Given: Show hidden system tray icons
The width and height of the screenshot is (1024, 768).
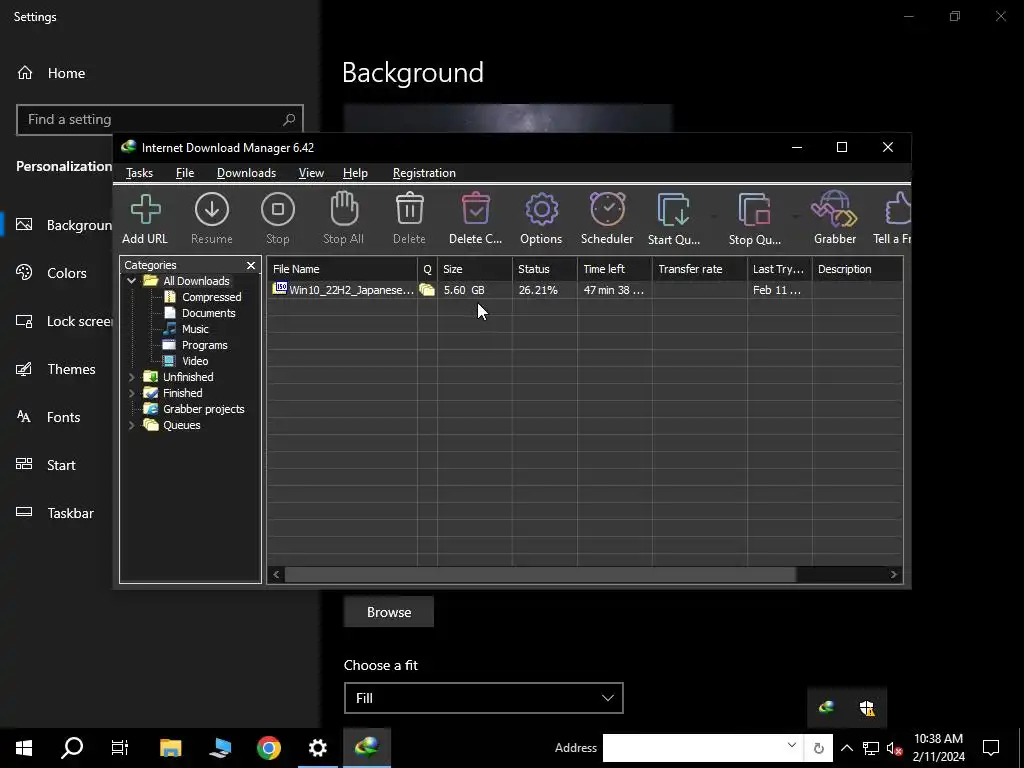Looking at the screenshot, I should click(846, 748).
